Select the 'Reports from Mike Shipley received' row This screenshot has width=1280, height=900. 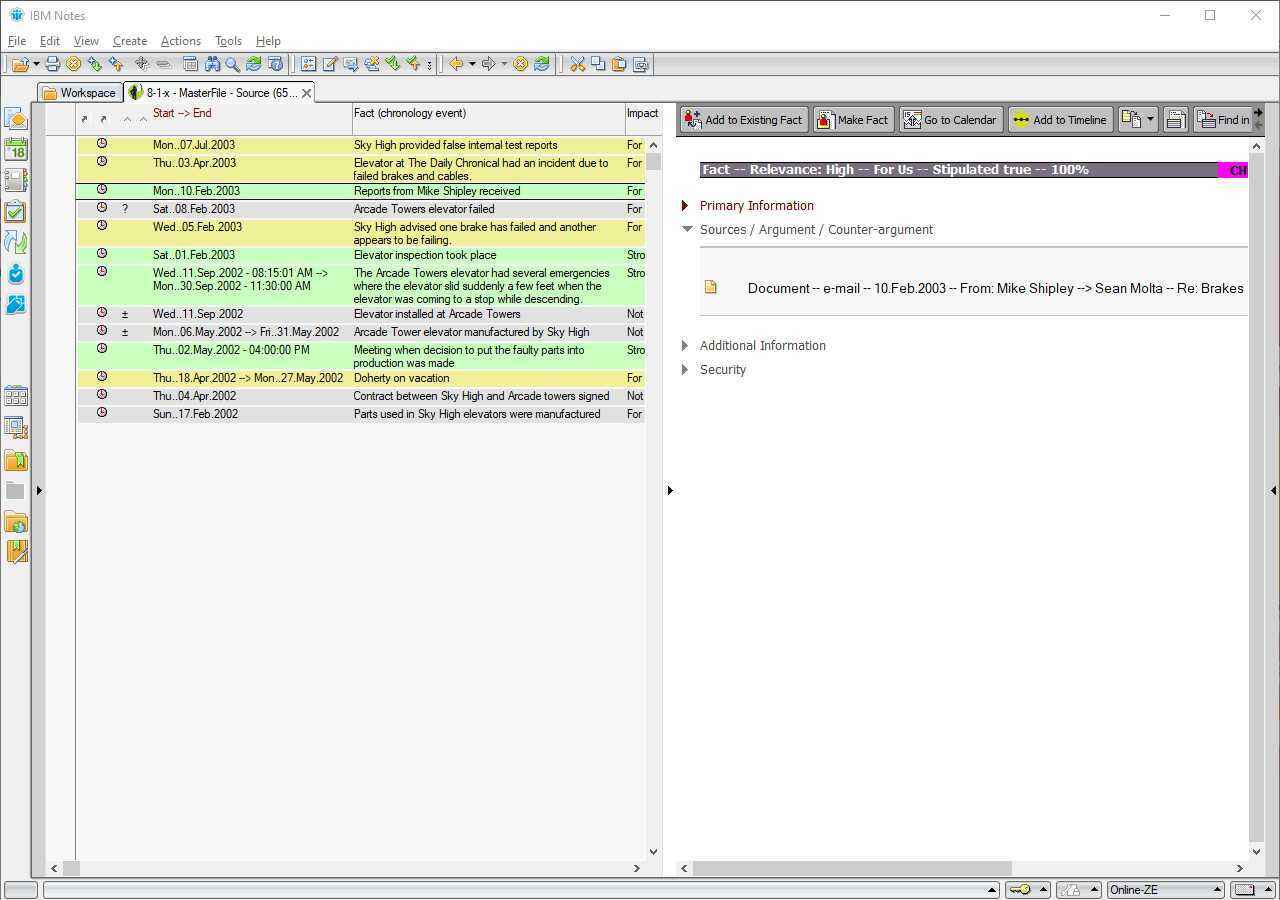[x=436, y=191]
